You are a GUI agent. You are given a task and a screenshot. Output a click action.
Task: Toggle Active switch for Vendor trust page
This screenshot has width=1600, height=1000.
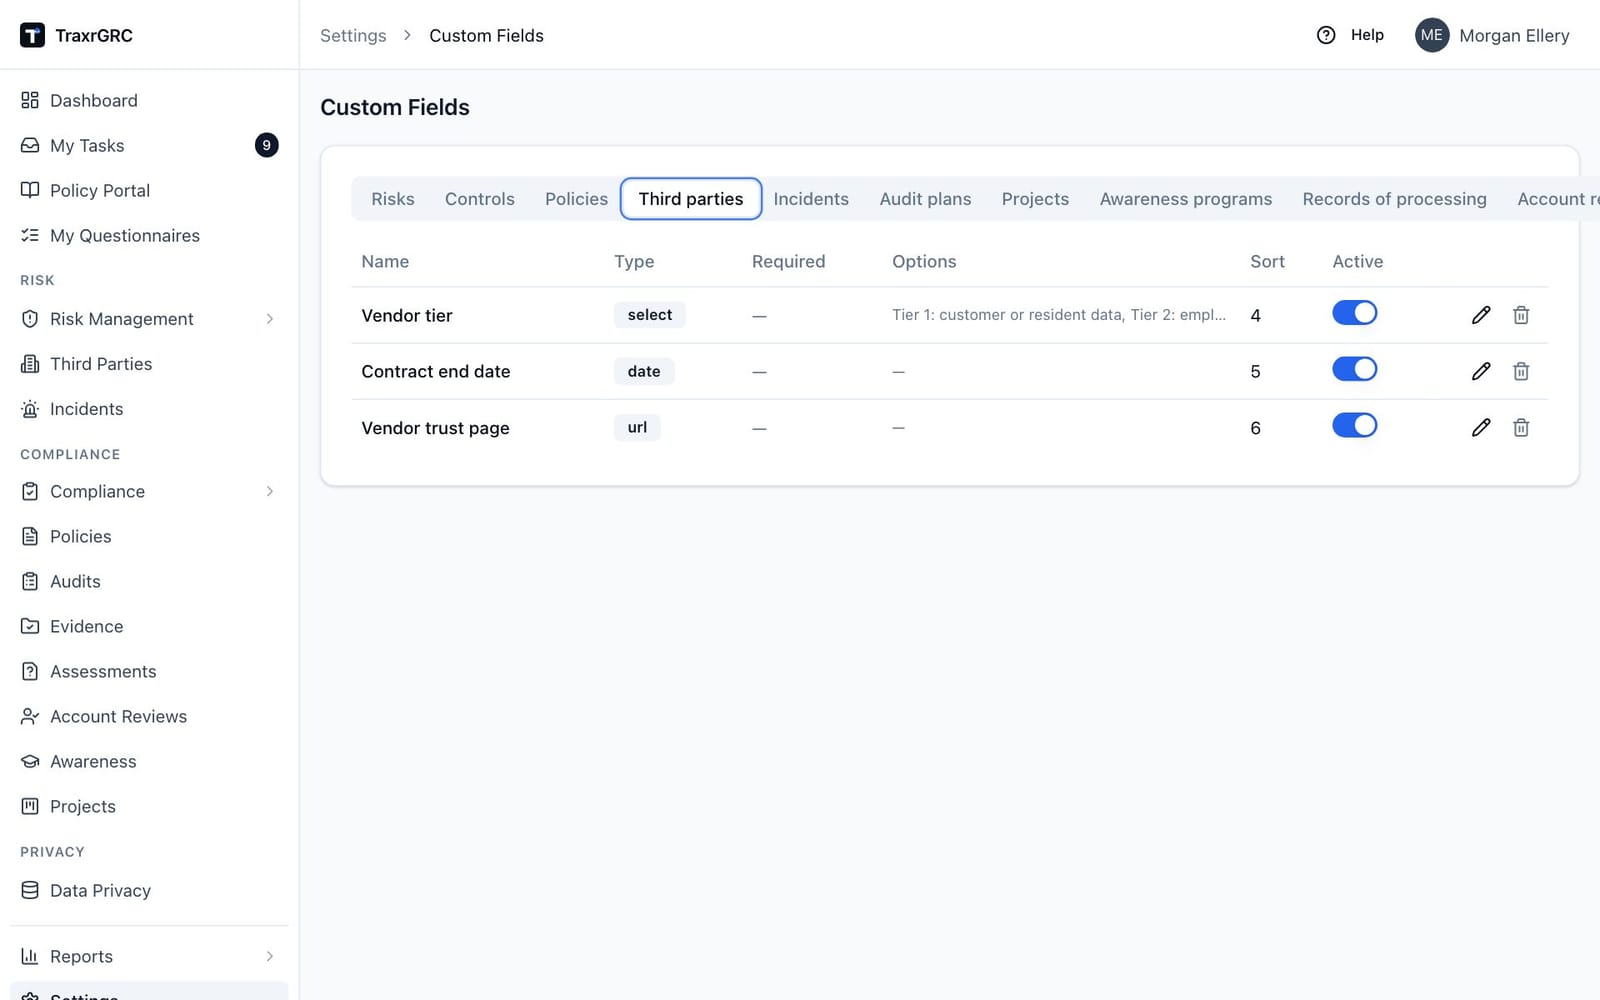[1355, 425]
